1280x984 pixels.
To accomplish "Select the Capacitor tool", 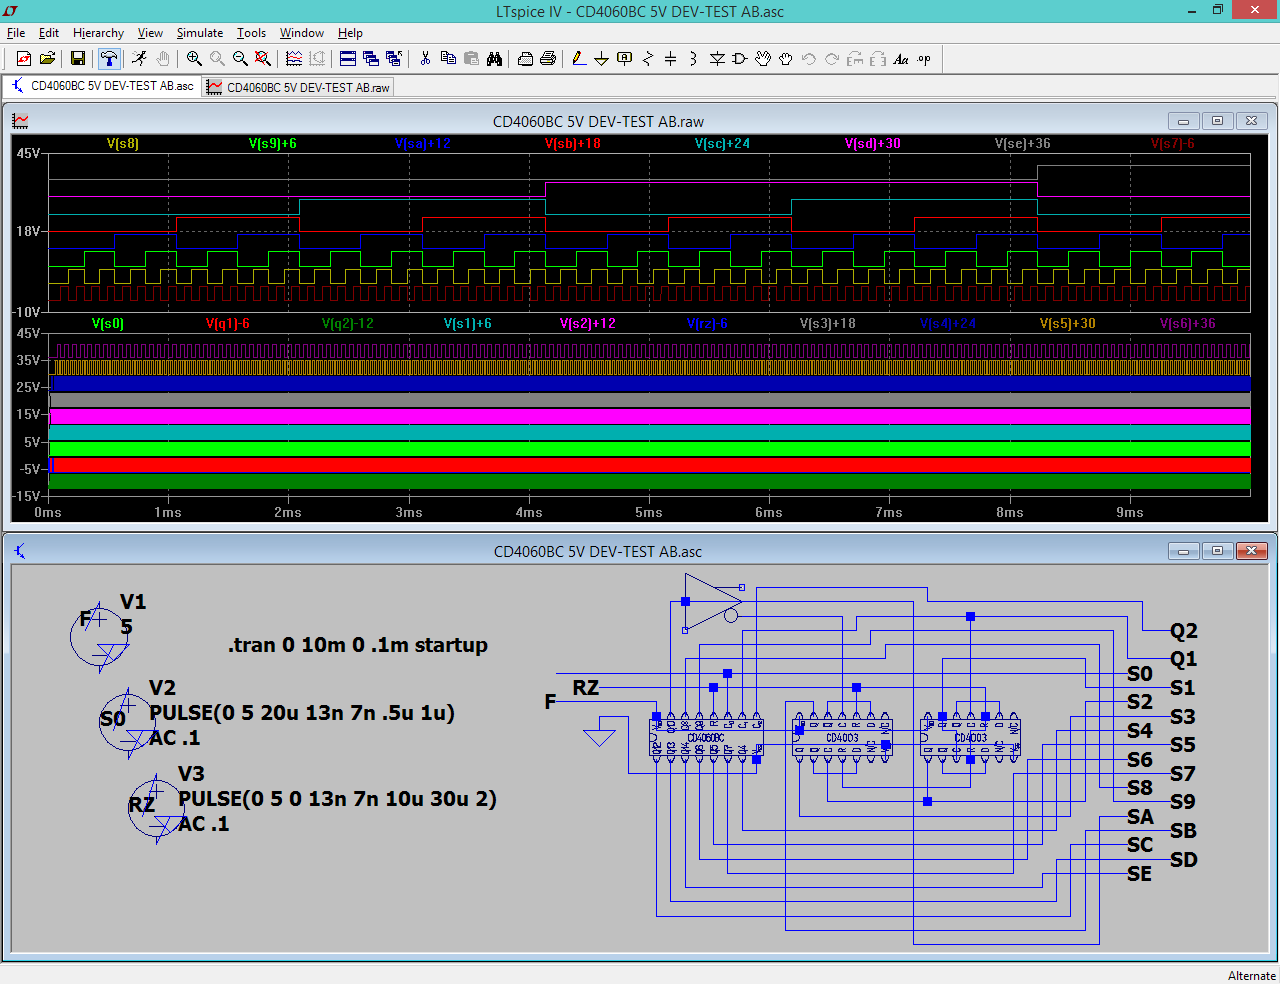I will click(x=670, y=59).
